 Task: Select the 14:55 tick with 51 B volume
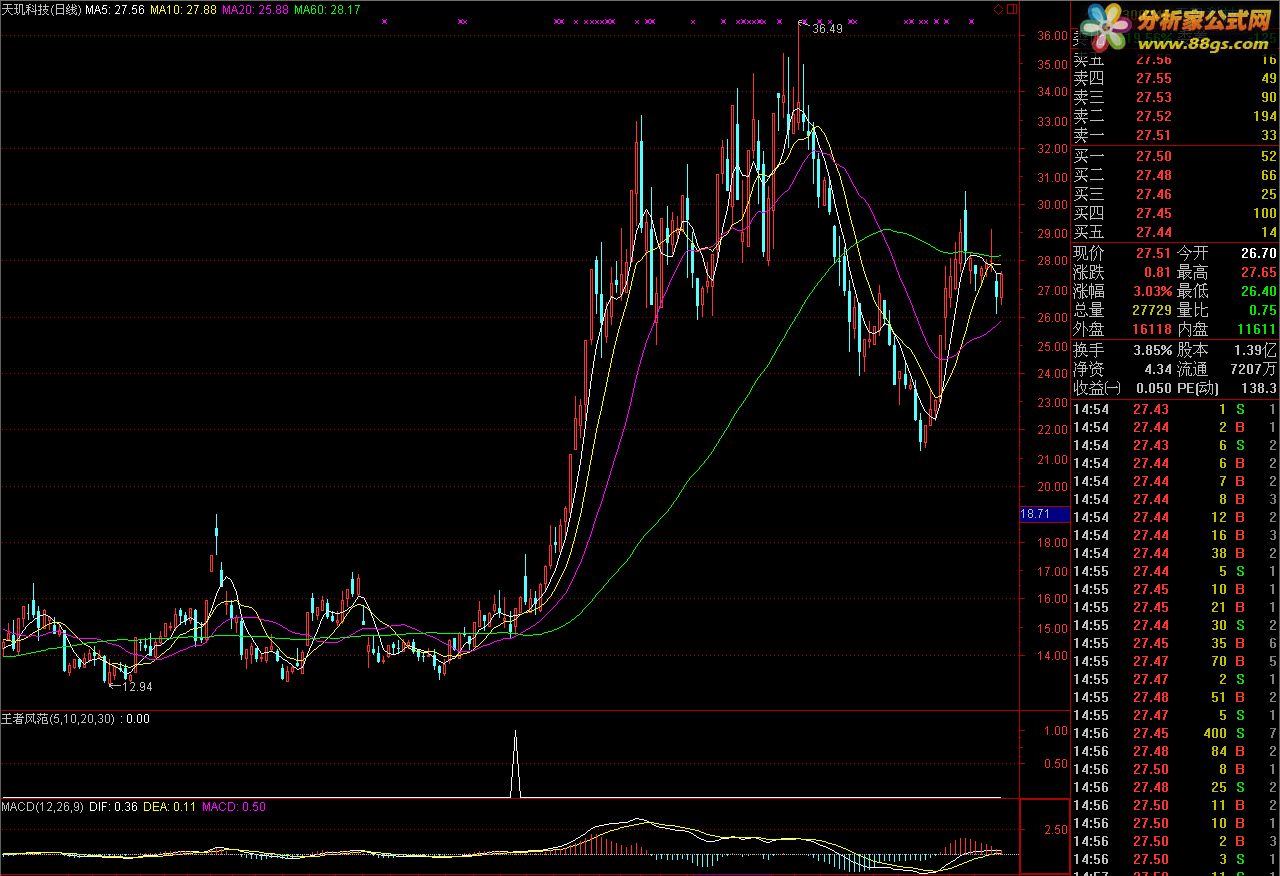[x=1175, y=698]
